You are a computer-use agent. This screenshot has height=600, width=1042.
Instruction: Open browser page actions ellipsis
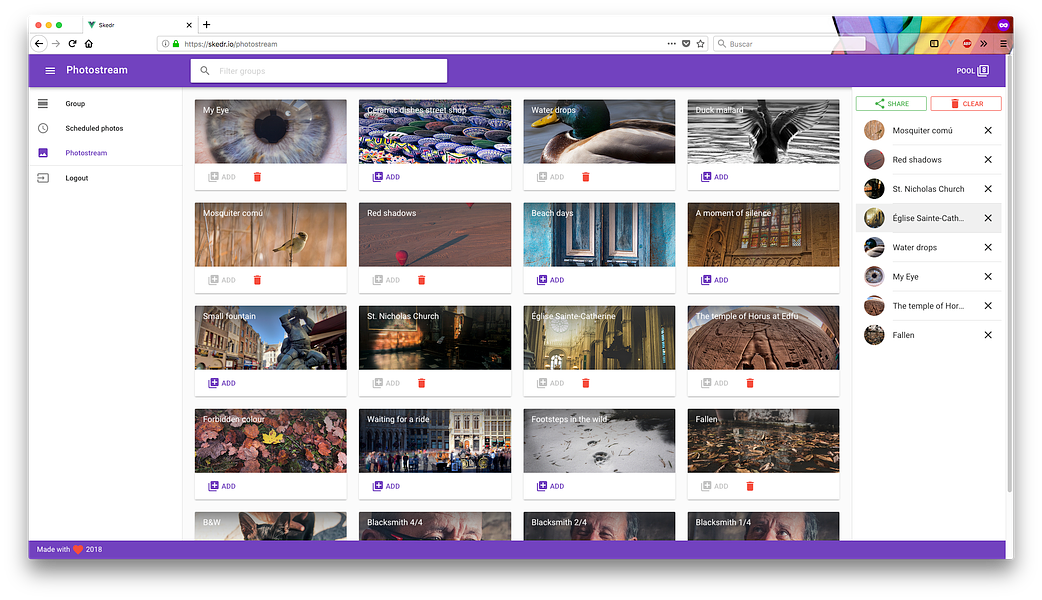click(672, 44)
